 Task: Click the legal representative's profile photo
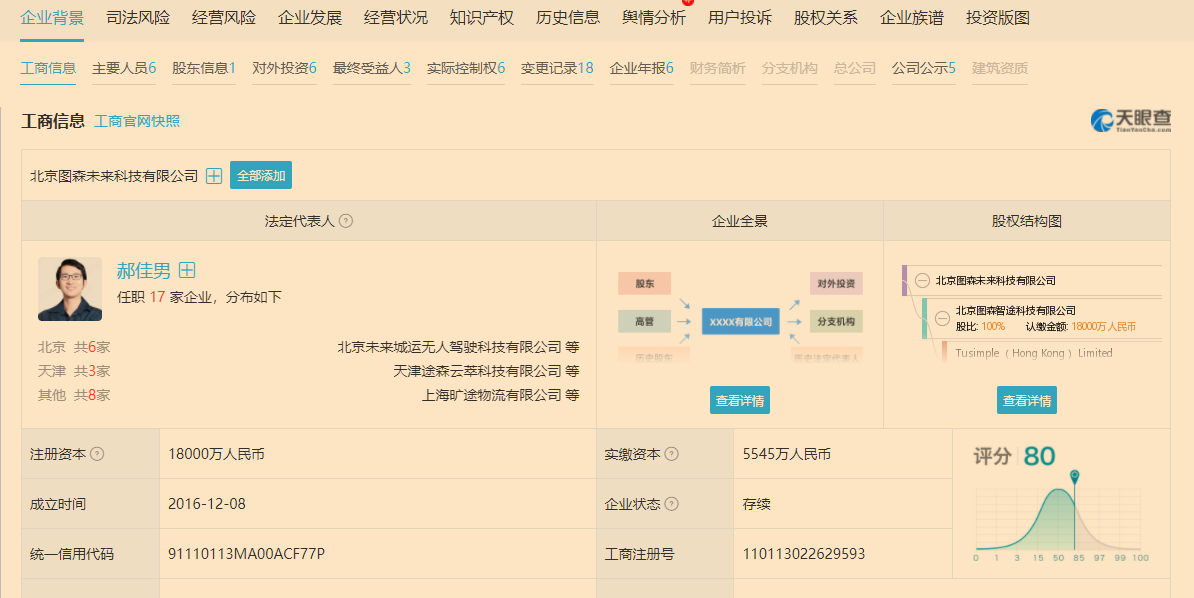click(70, 289)
